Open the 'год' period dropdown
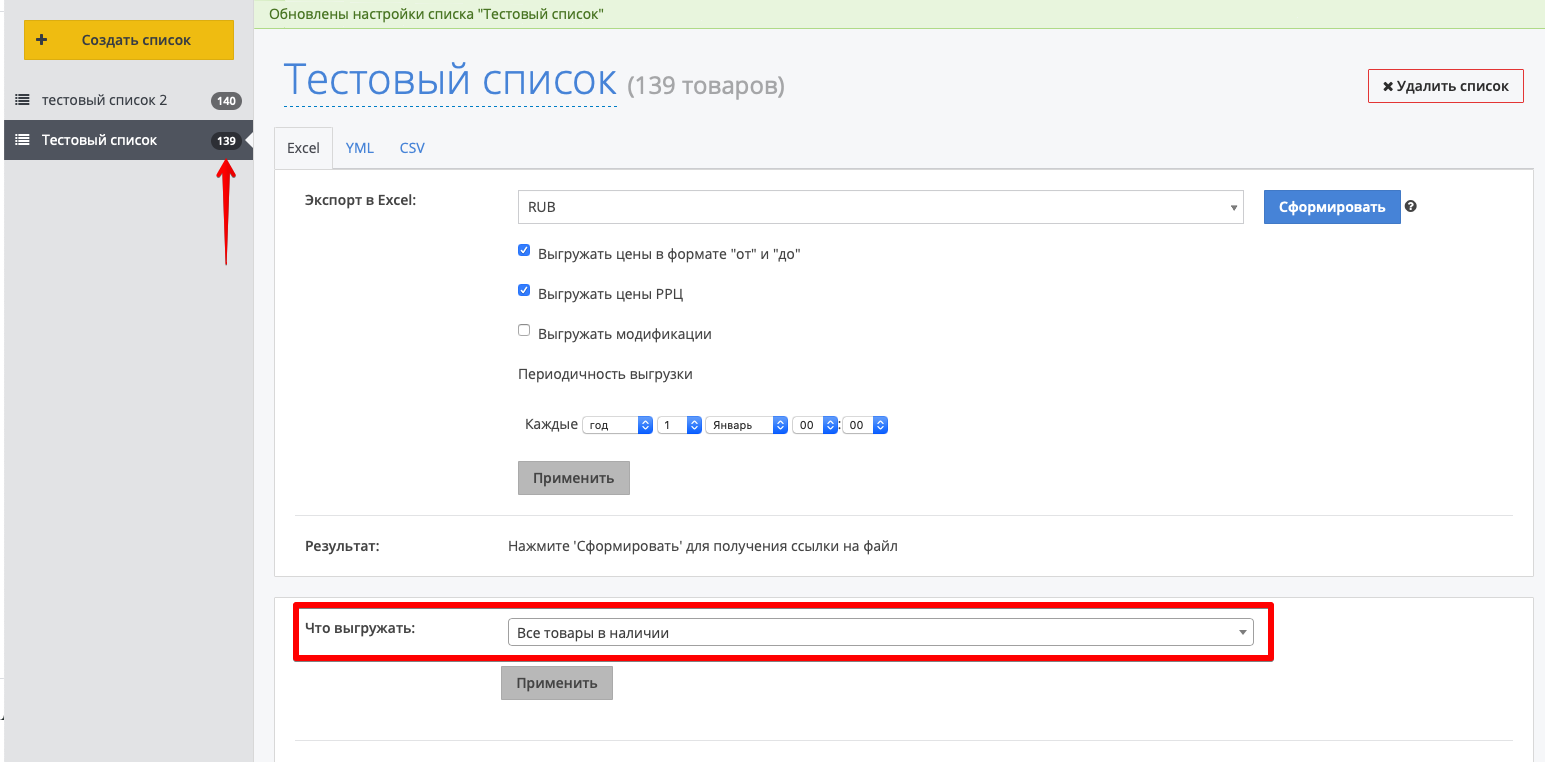1545x762 pixels. point(618,425)
